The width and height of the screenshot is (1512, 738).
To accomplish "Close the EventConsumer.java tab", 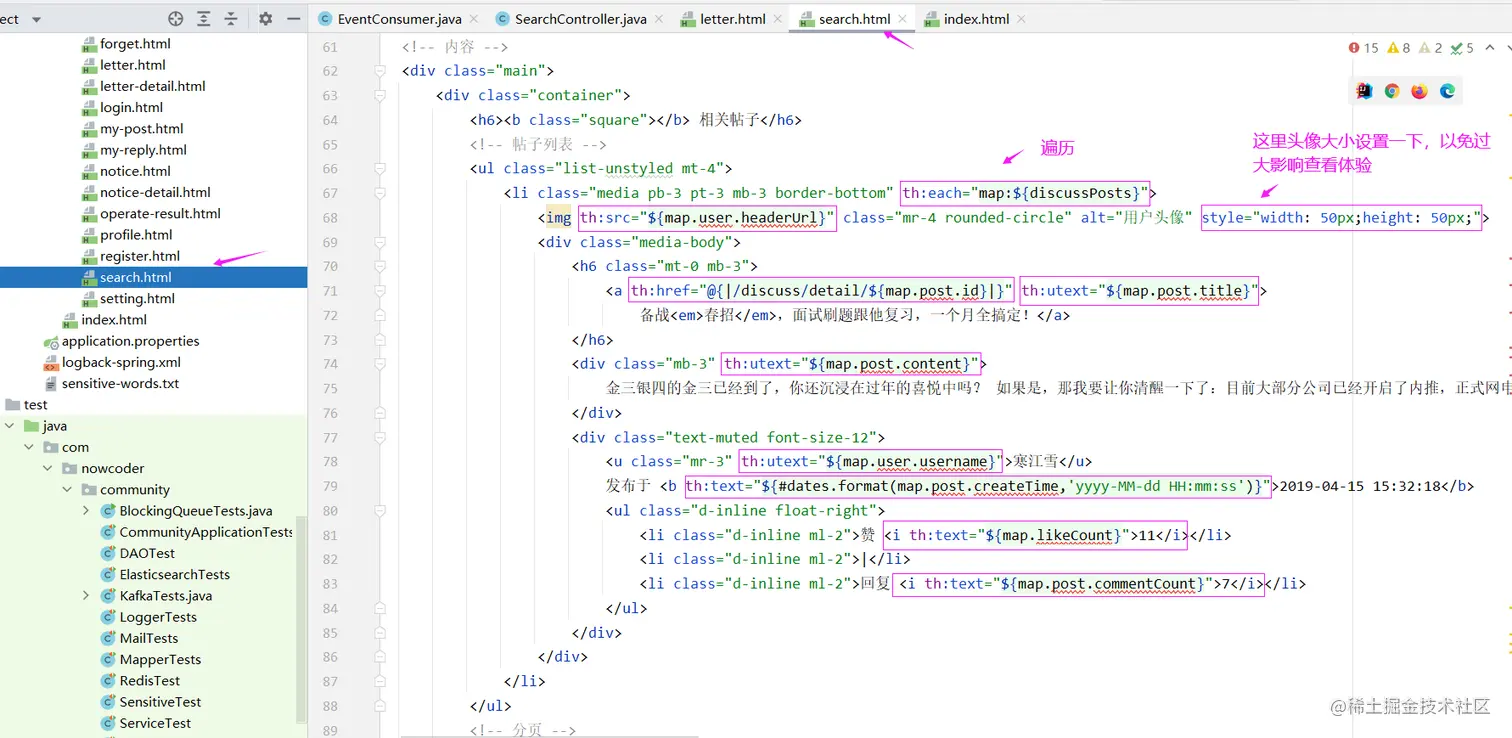I will (x=473, y=19).
